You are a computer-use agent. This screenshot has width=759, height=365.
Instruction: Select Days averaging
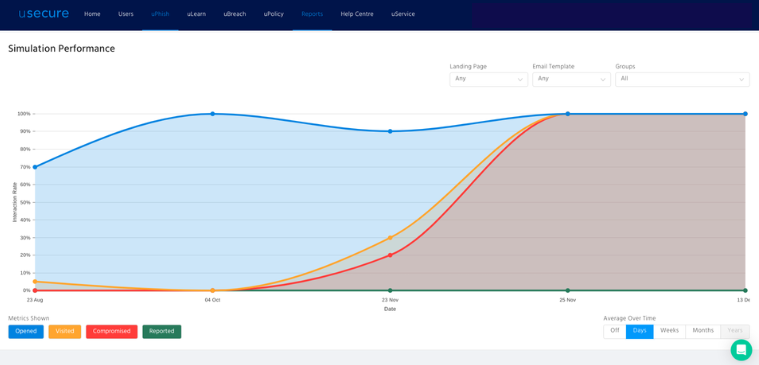pos(639,331)
